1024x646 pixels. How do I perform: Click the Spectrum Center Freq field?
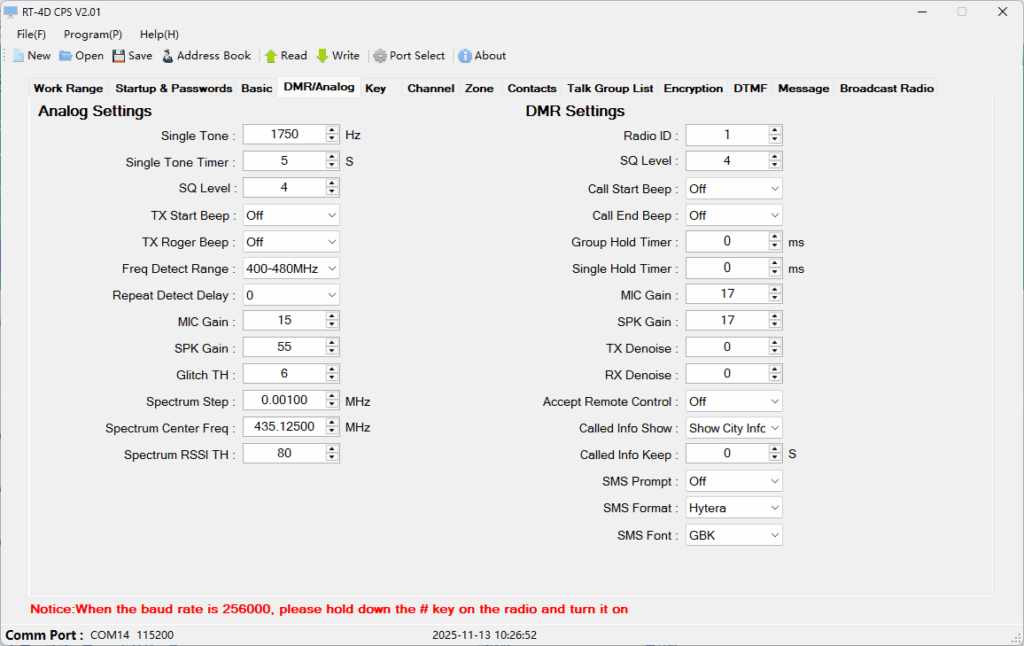[x=284, y=428]
